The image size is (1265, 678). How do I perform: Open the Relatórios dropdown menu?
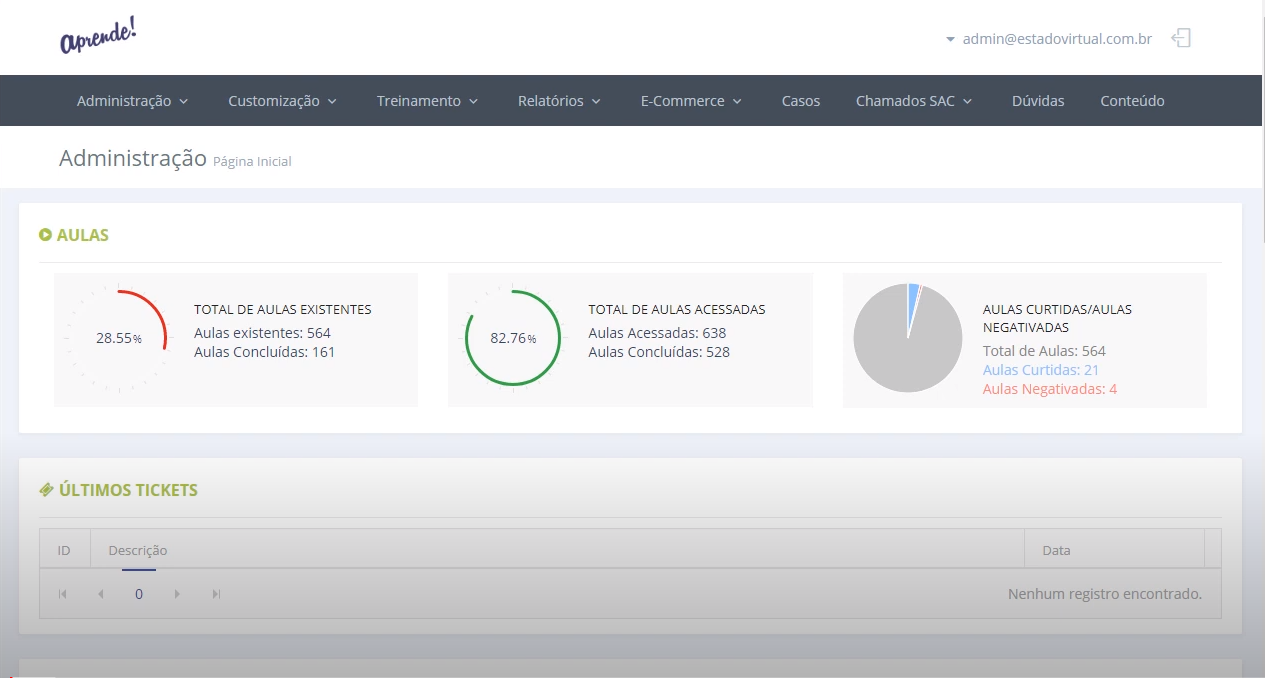(x=559, y=101)
